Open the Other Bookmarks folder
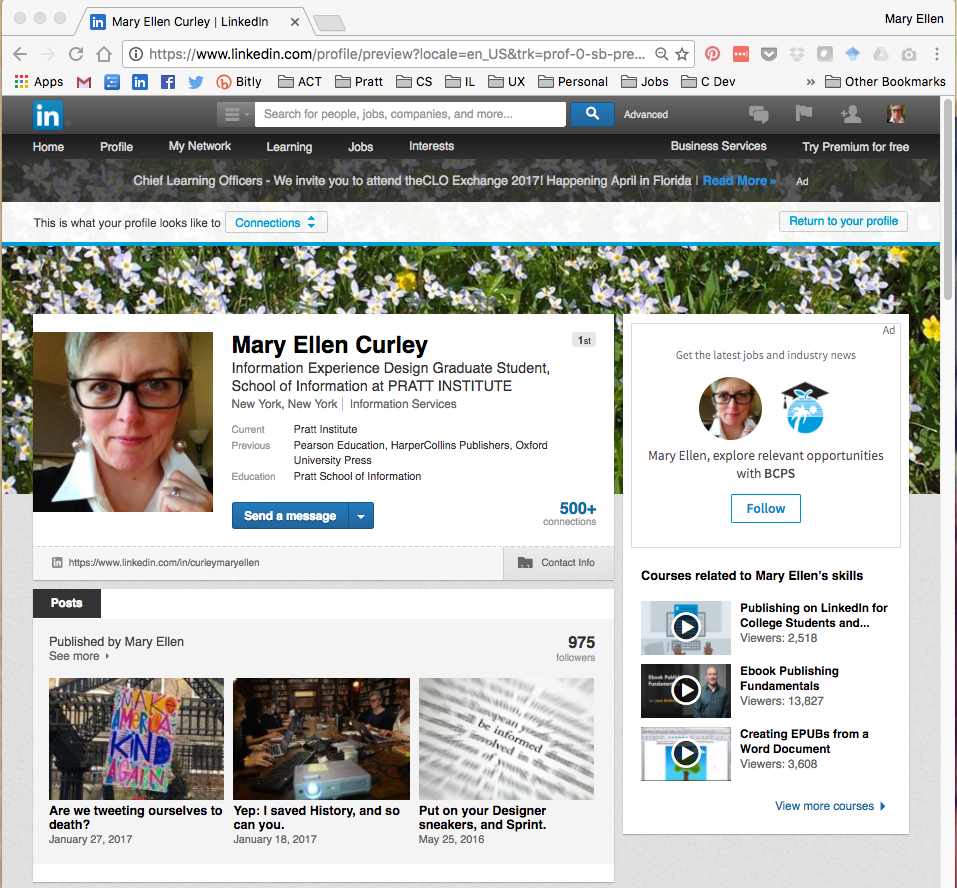957x888 pixels. [x=885, y=82]
